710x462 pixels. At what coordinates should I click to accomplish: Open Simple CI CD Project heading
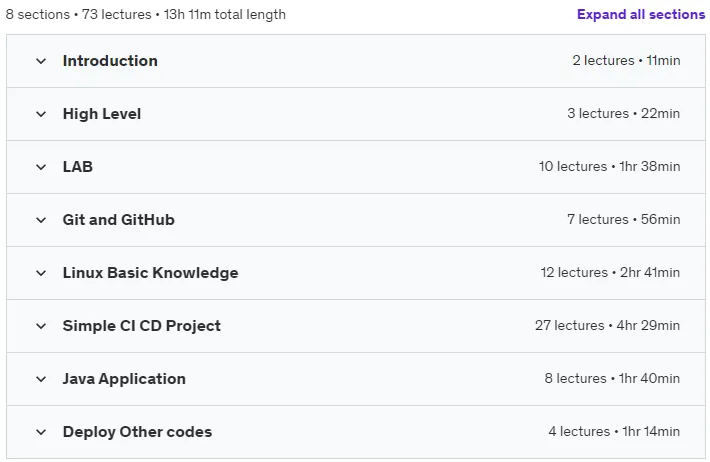(142, 326)
